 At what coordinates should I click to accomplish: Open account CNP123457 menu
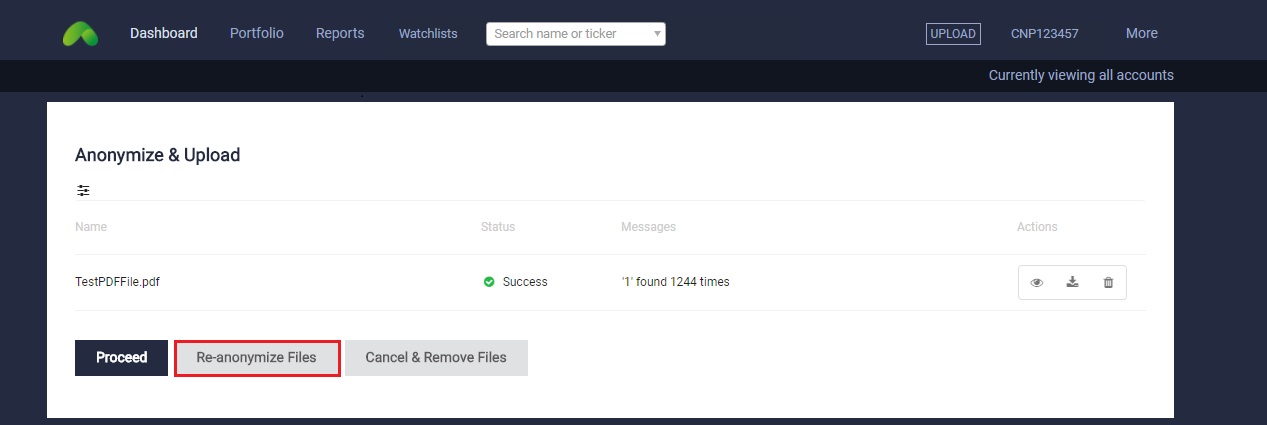click(1045, 33)
